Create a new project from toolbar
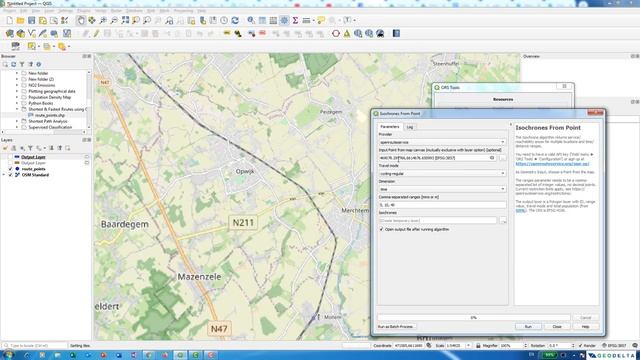 (x=9, y=20)
